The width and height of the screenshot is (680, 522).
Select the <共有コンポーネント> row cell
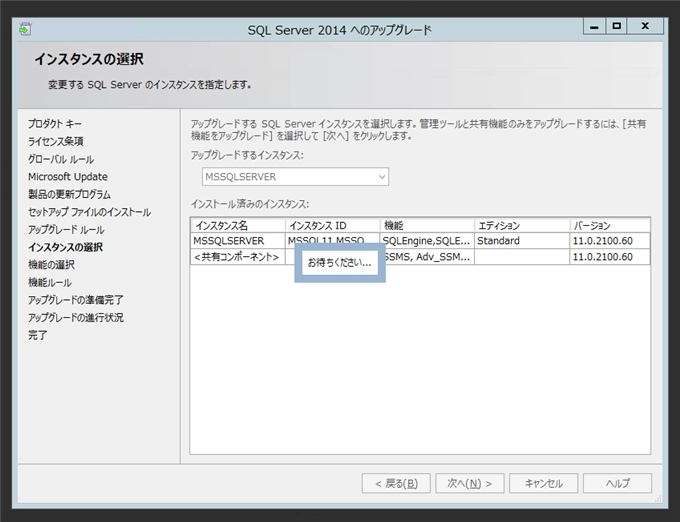tap(238, 257)
